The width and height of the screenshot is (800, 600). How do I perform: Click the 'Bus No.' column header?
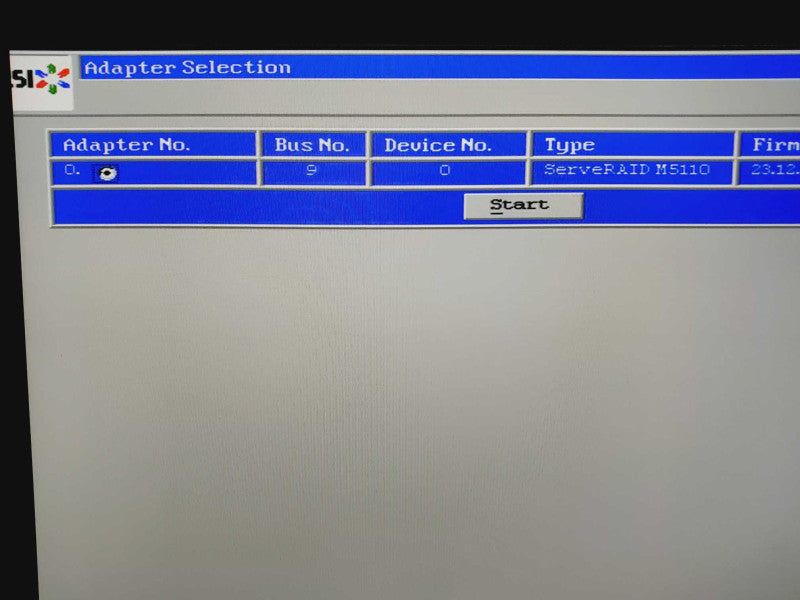313,145
